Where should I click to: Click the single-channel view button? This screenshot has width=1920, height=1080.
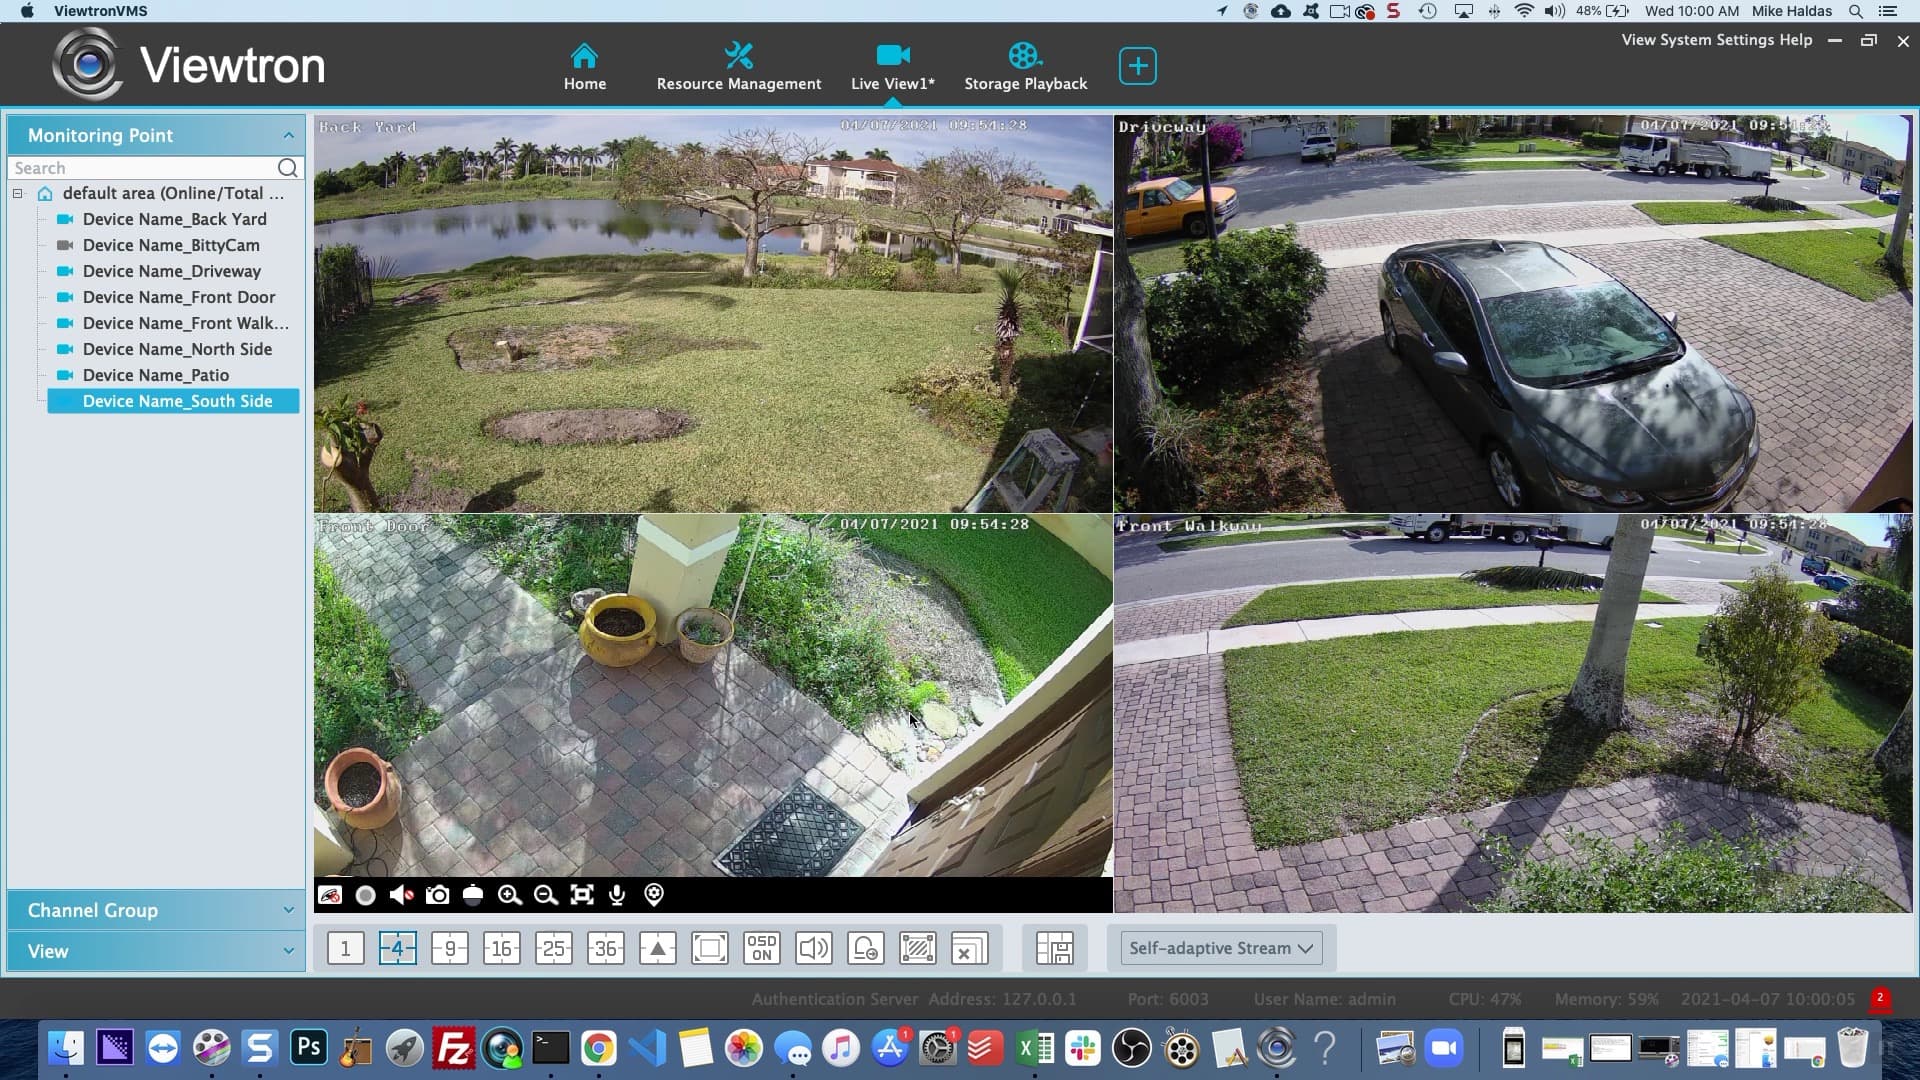click(344, 948)
